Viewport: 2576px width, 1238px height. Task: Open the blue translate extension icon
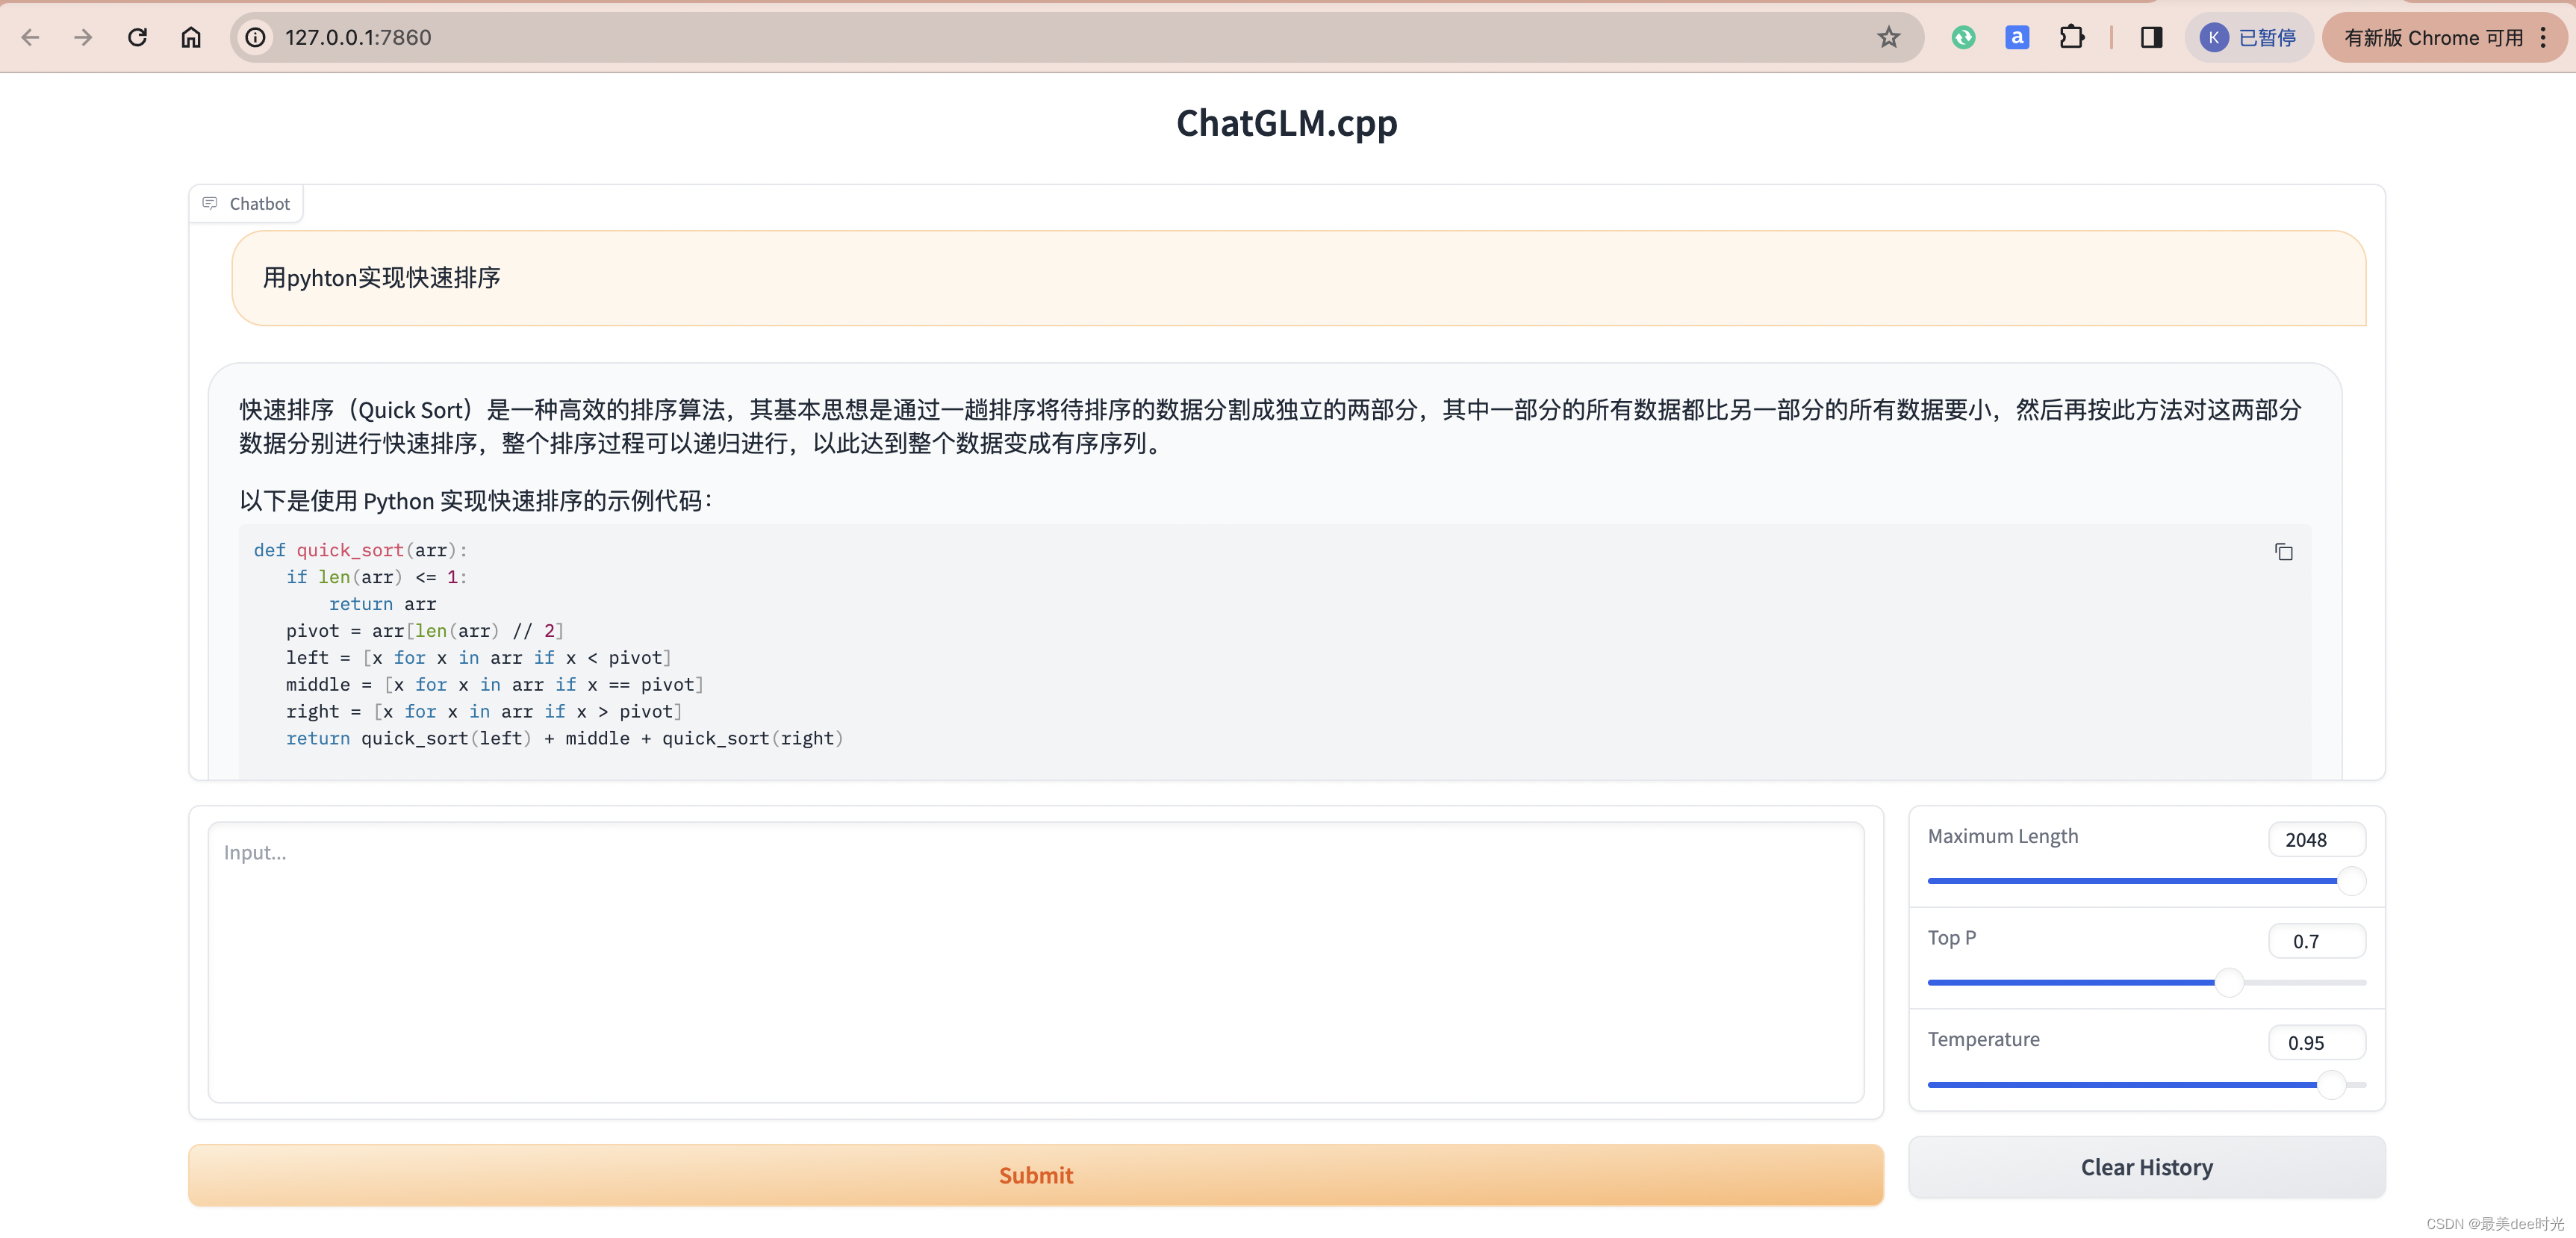click(x=2017, y=37)
